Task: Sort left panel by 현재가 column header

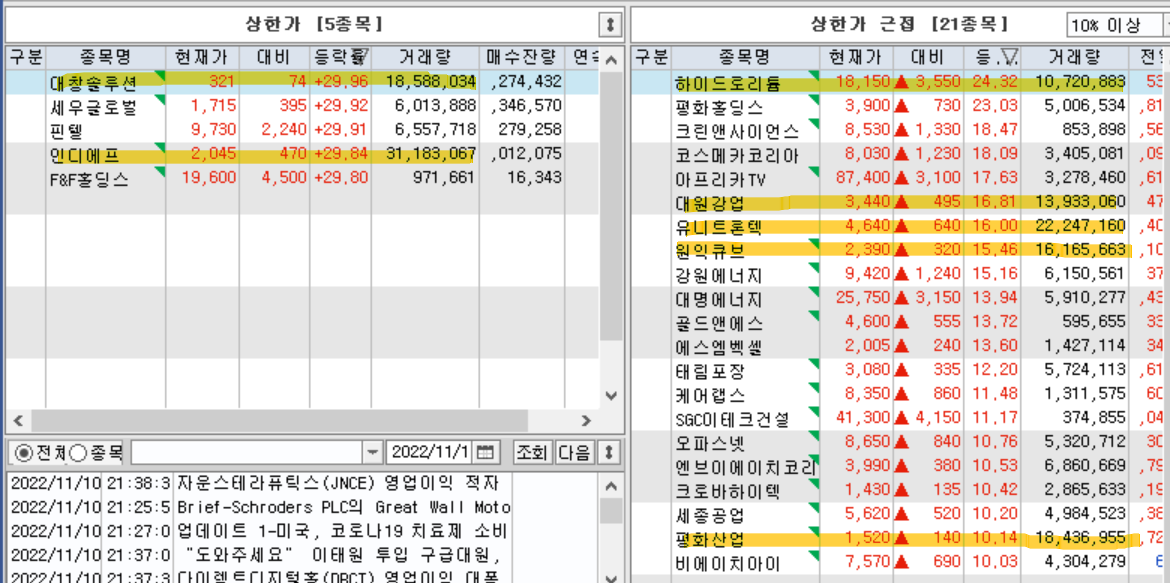Action: point(202,58)
